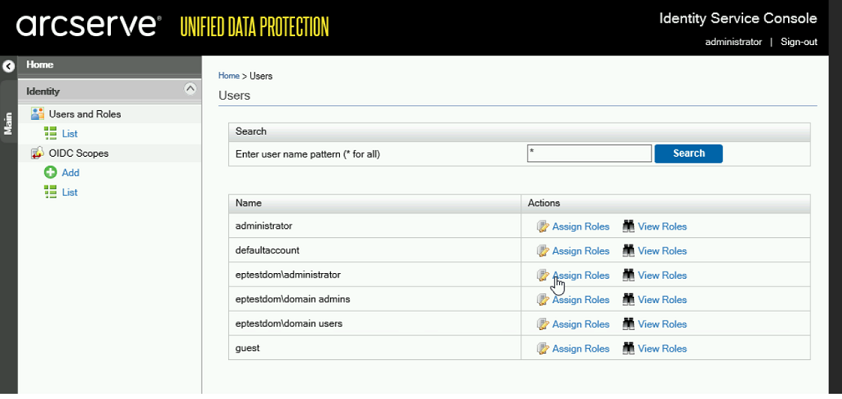
Task: Collapse the sidebar with the round arrow button
Action: click(8, 67)
